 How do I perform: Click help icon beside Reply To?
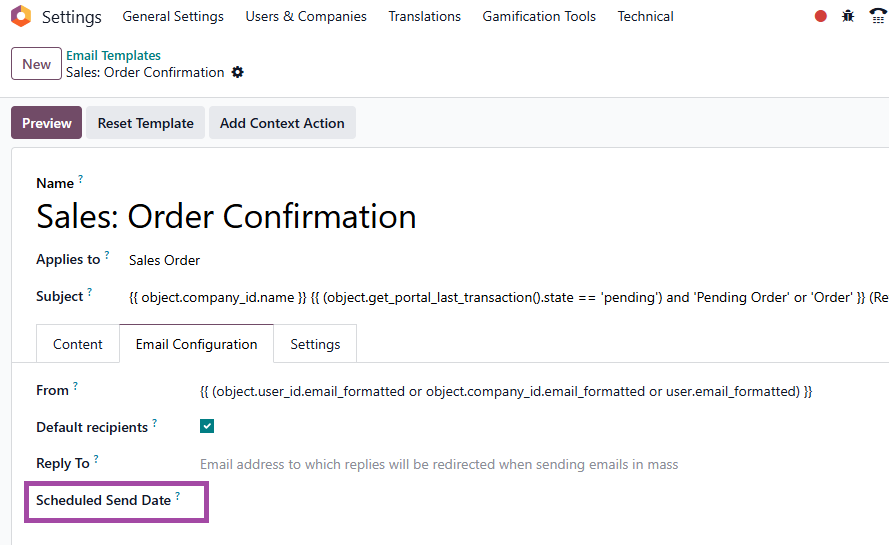tap(96, 459)
